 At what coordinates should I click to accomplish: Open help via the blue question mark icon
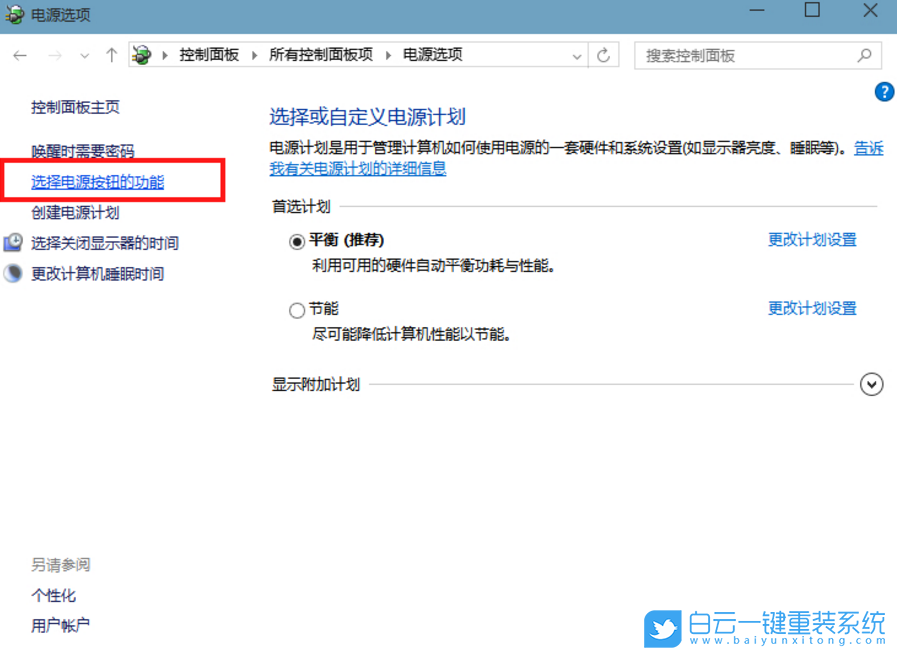[884, 91]
